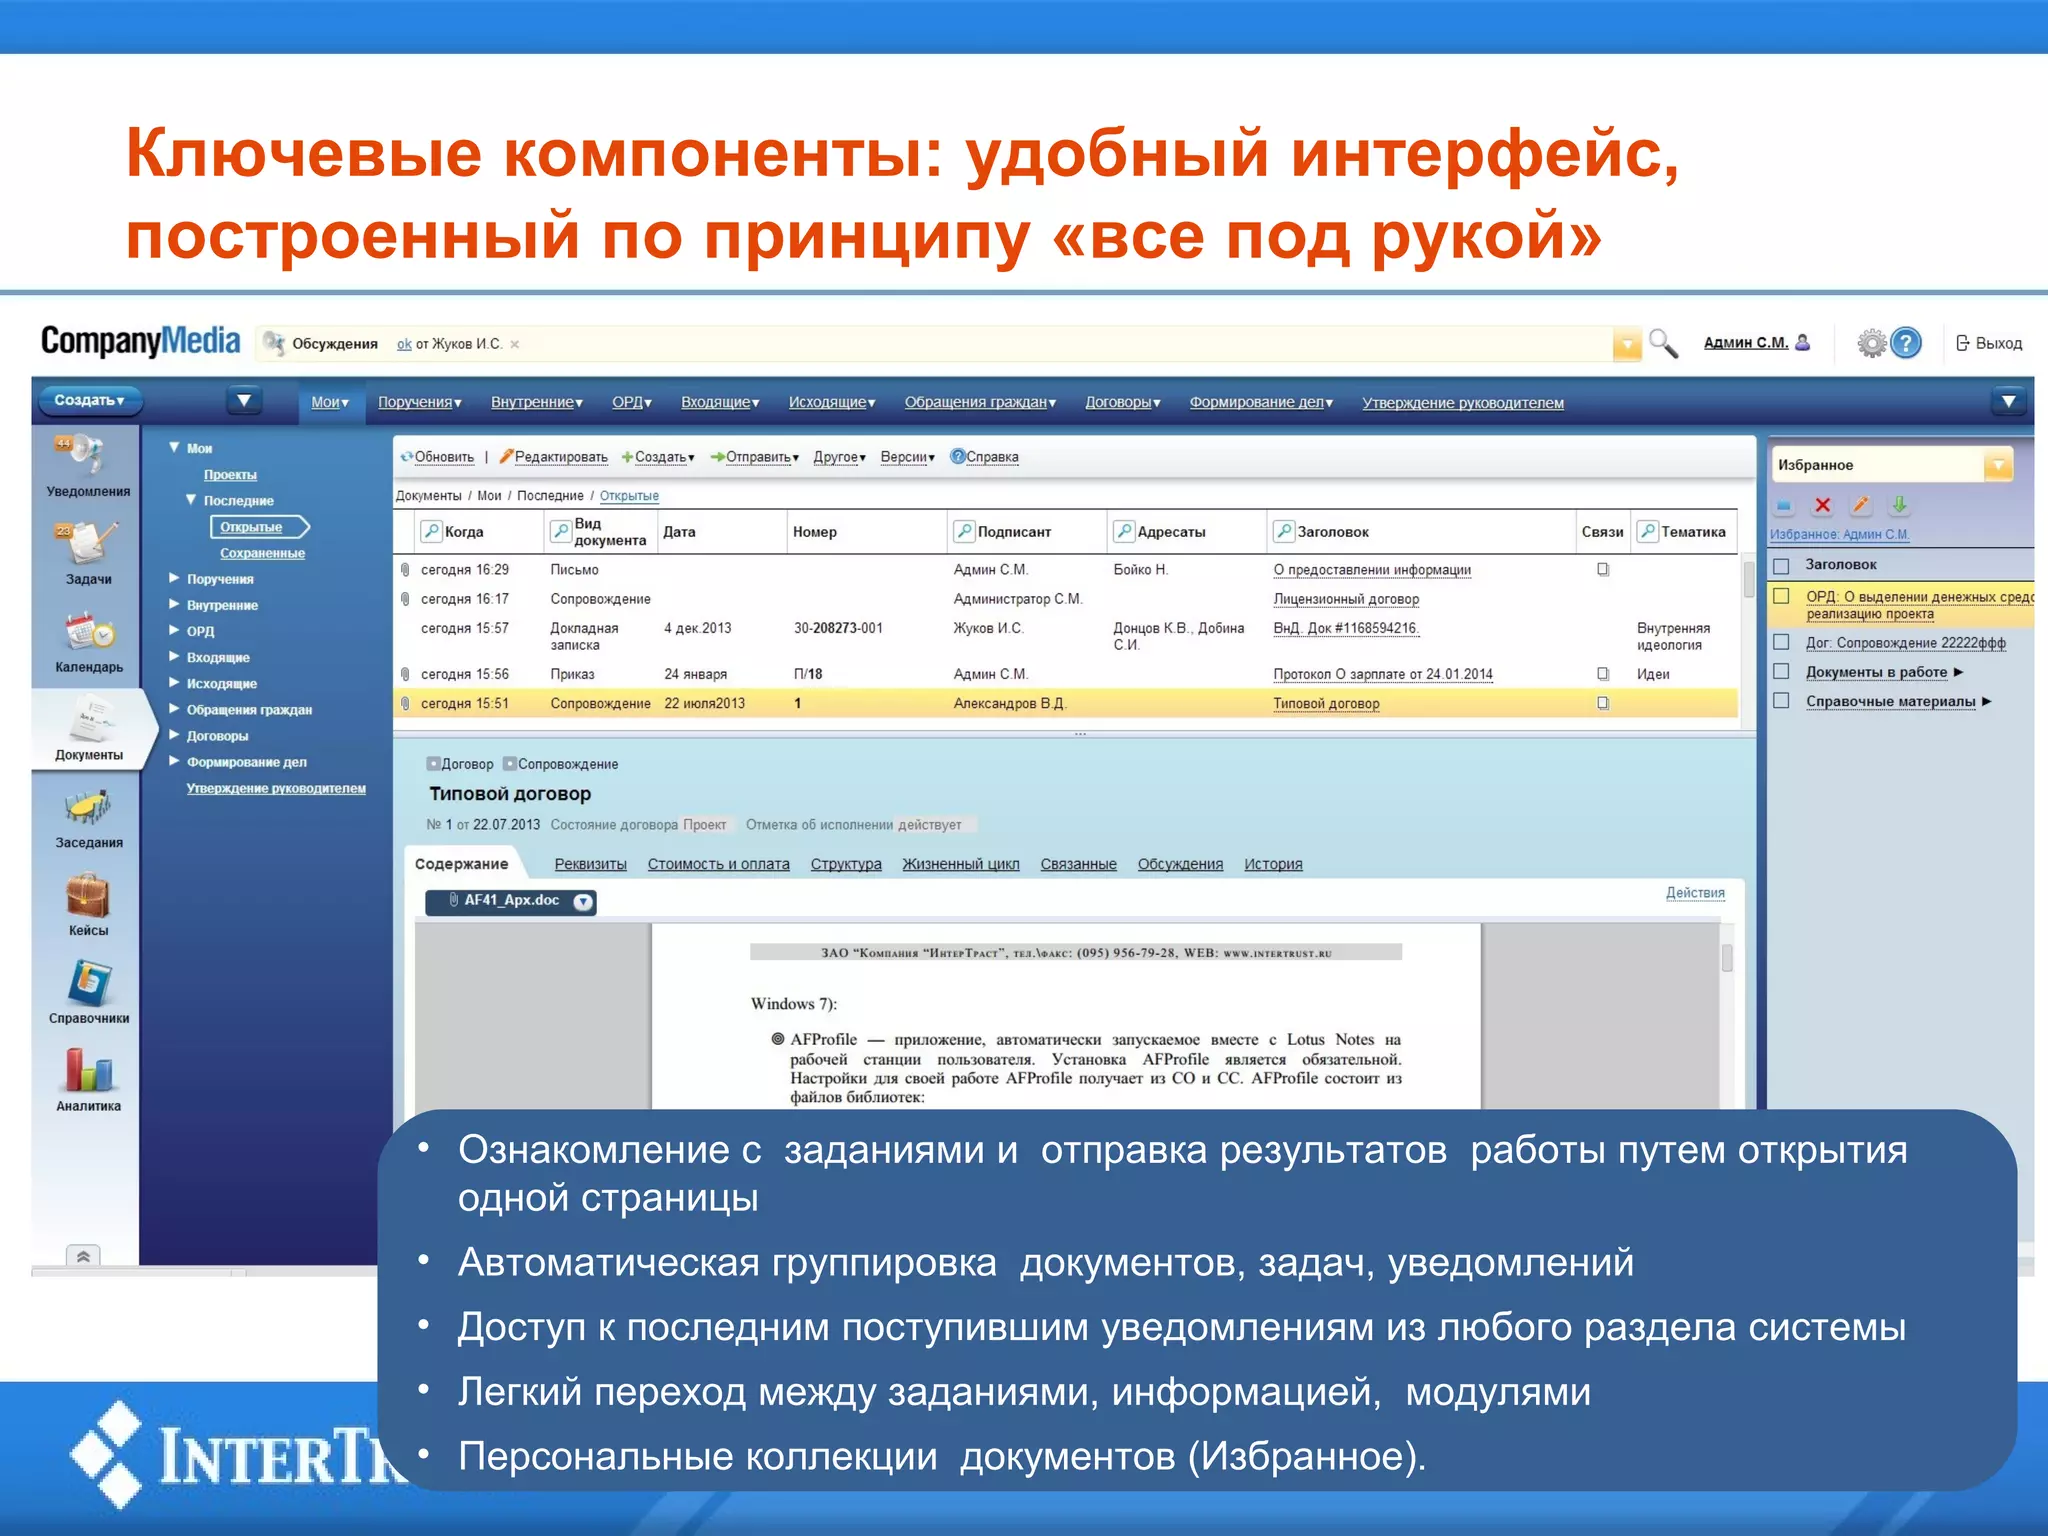
Task: Tick checkbox for Справочные материалы
Action: 1781,700
